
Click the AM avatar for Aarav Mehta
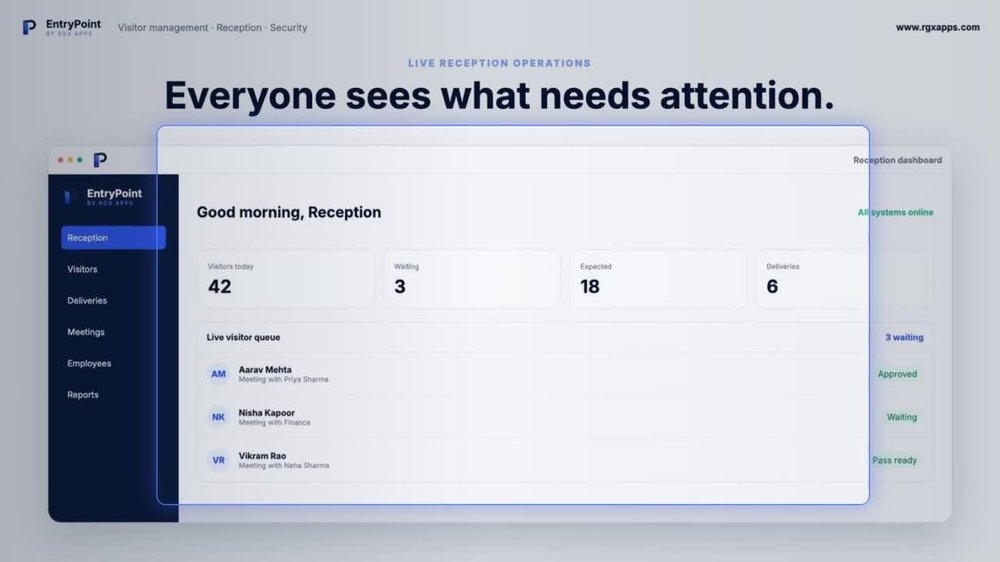tap(218, 374)
